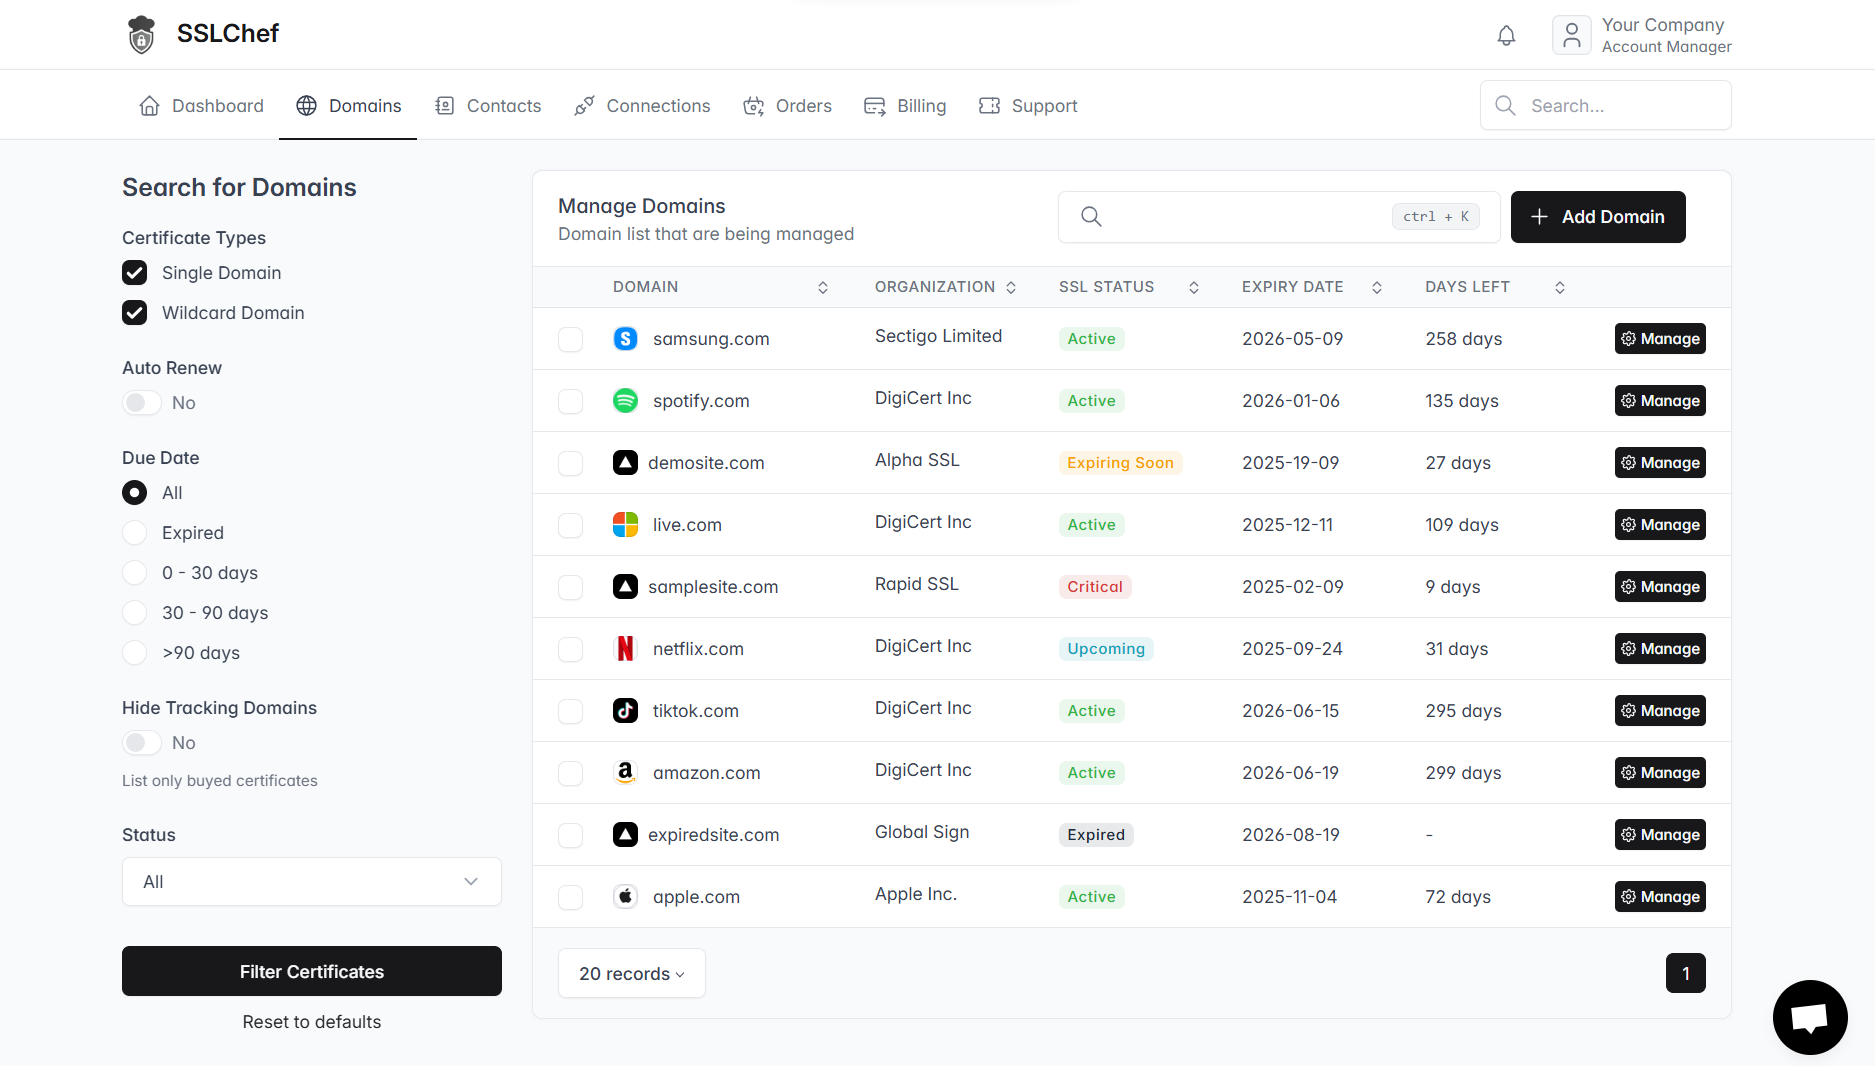Select the 0 - 30 days radio
The height and width of the screenshot is (1066, 1875).
click(135, 573)
